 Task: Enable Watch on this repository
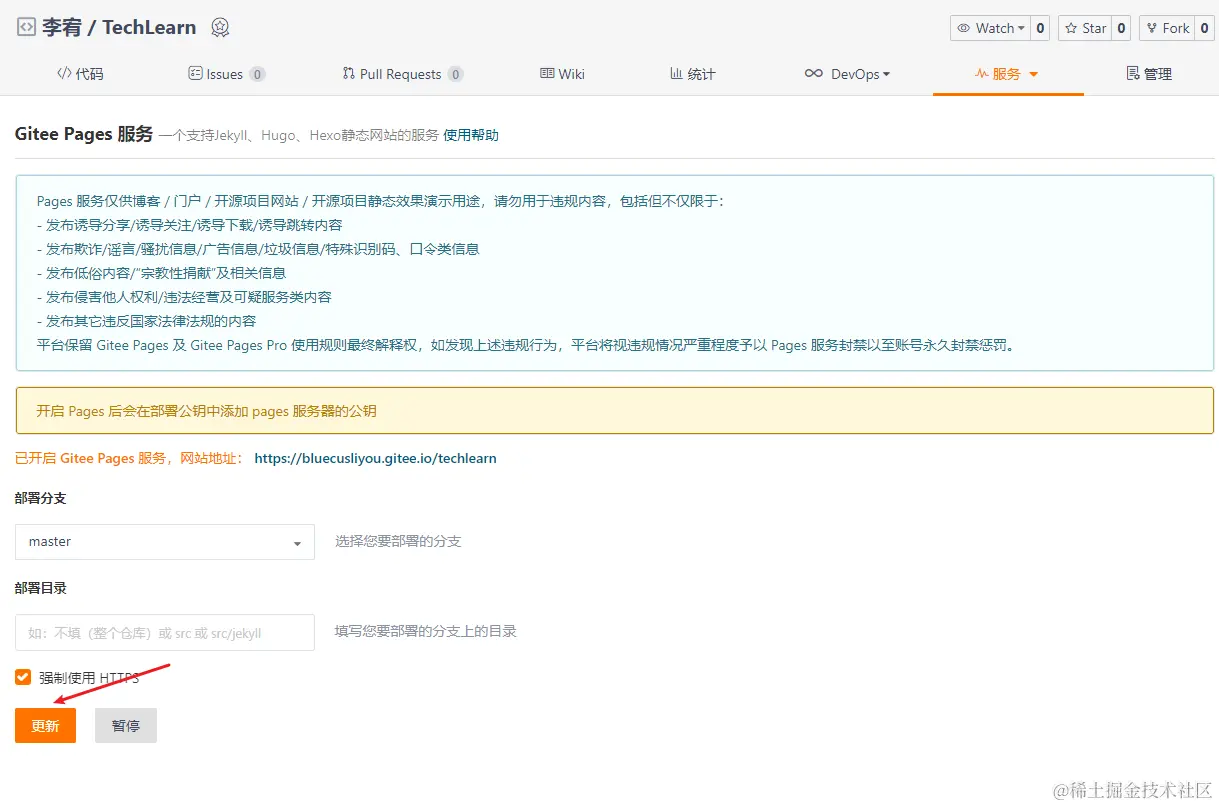pyautogui.click(x=990, y=27)
